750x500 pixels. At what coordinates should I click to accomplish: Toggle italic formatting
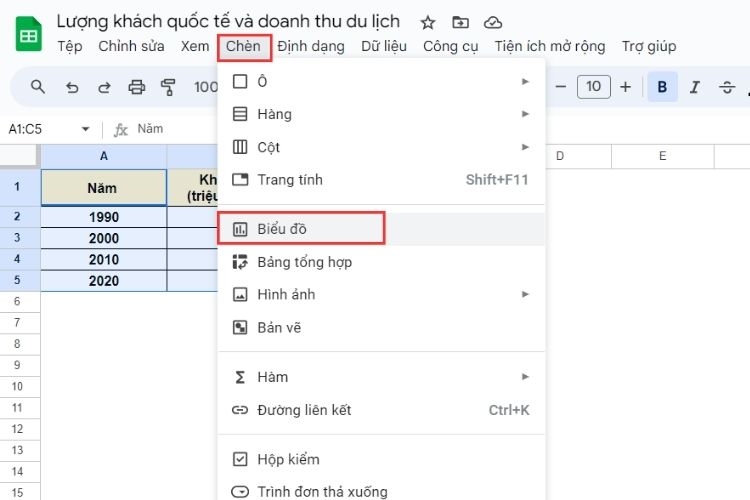coord(695,87)
